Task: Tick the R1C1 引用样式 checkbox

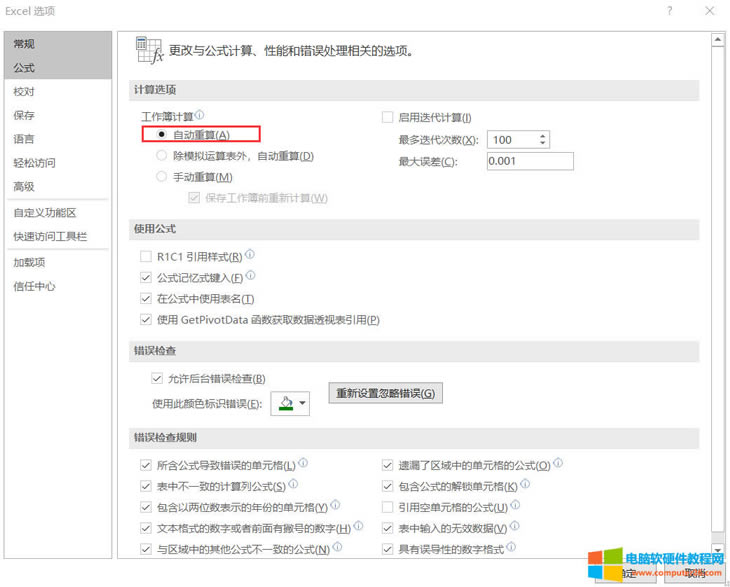Action: 147,257
